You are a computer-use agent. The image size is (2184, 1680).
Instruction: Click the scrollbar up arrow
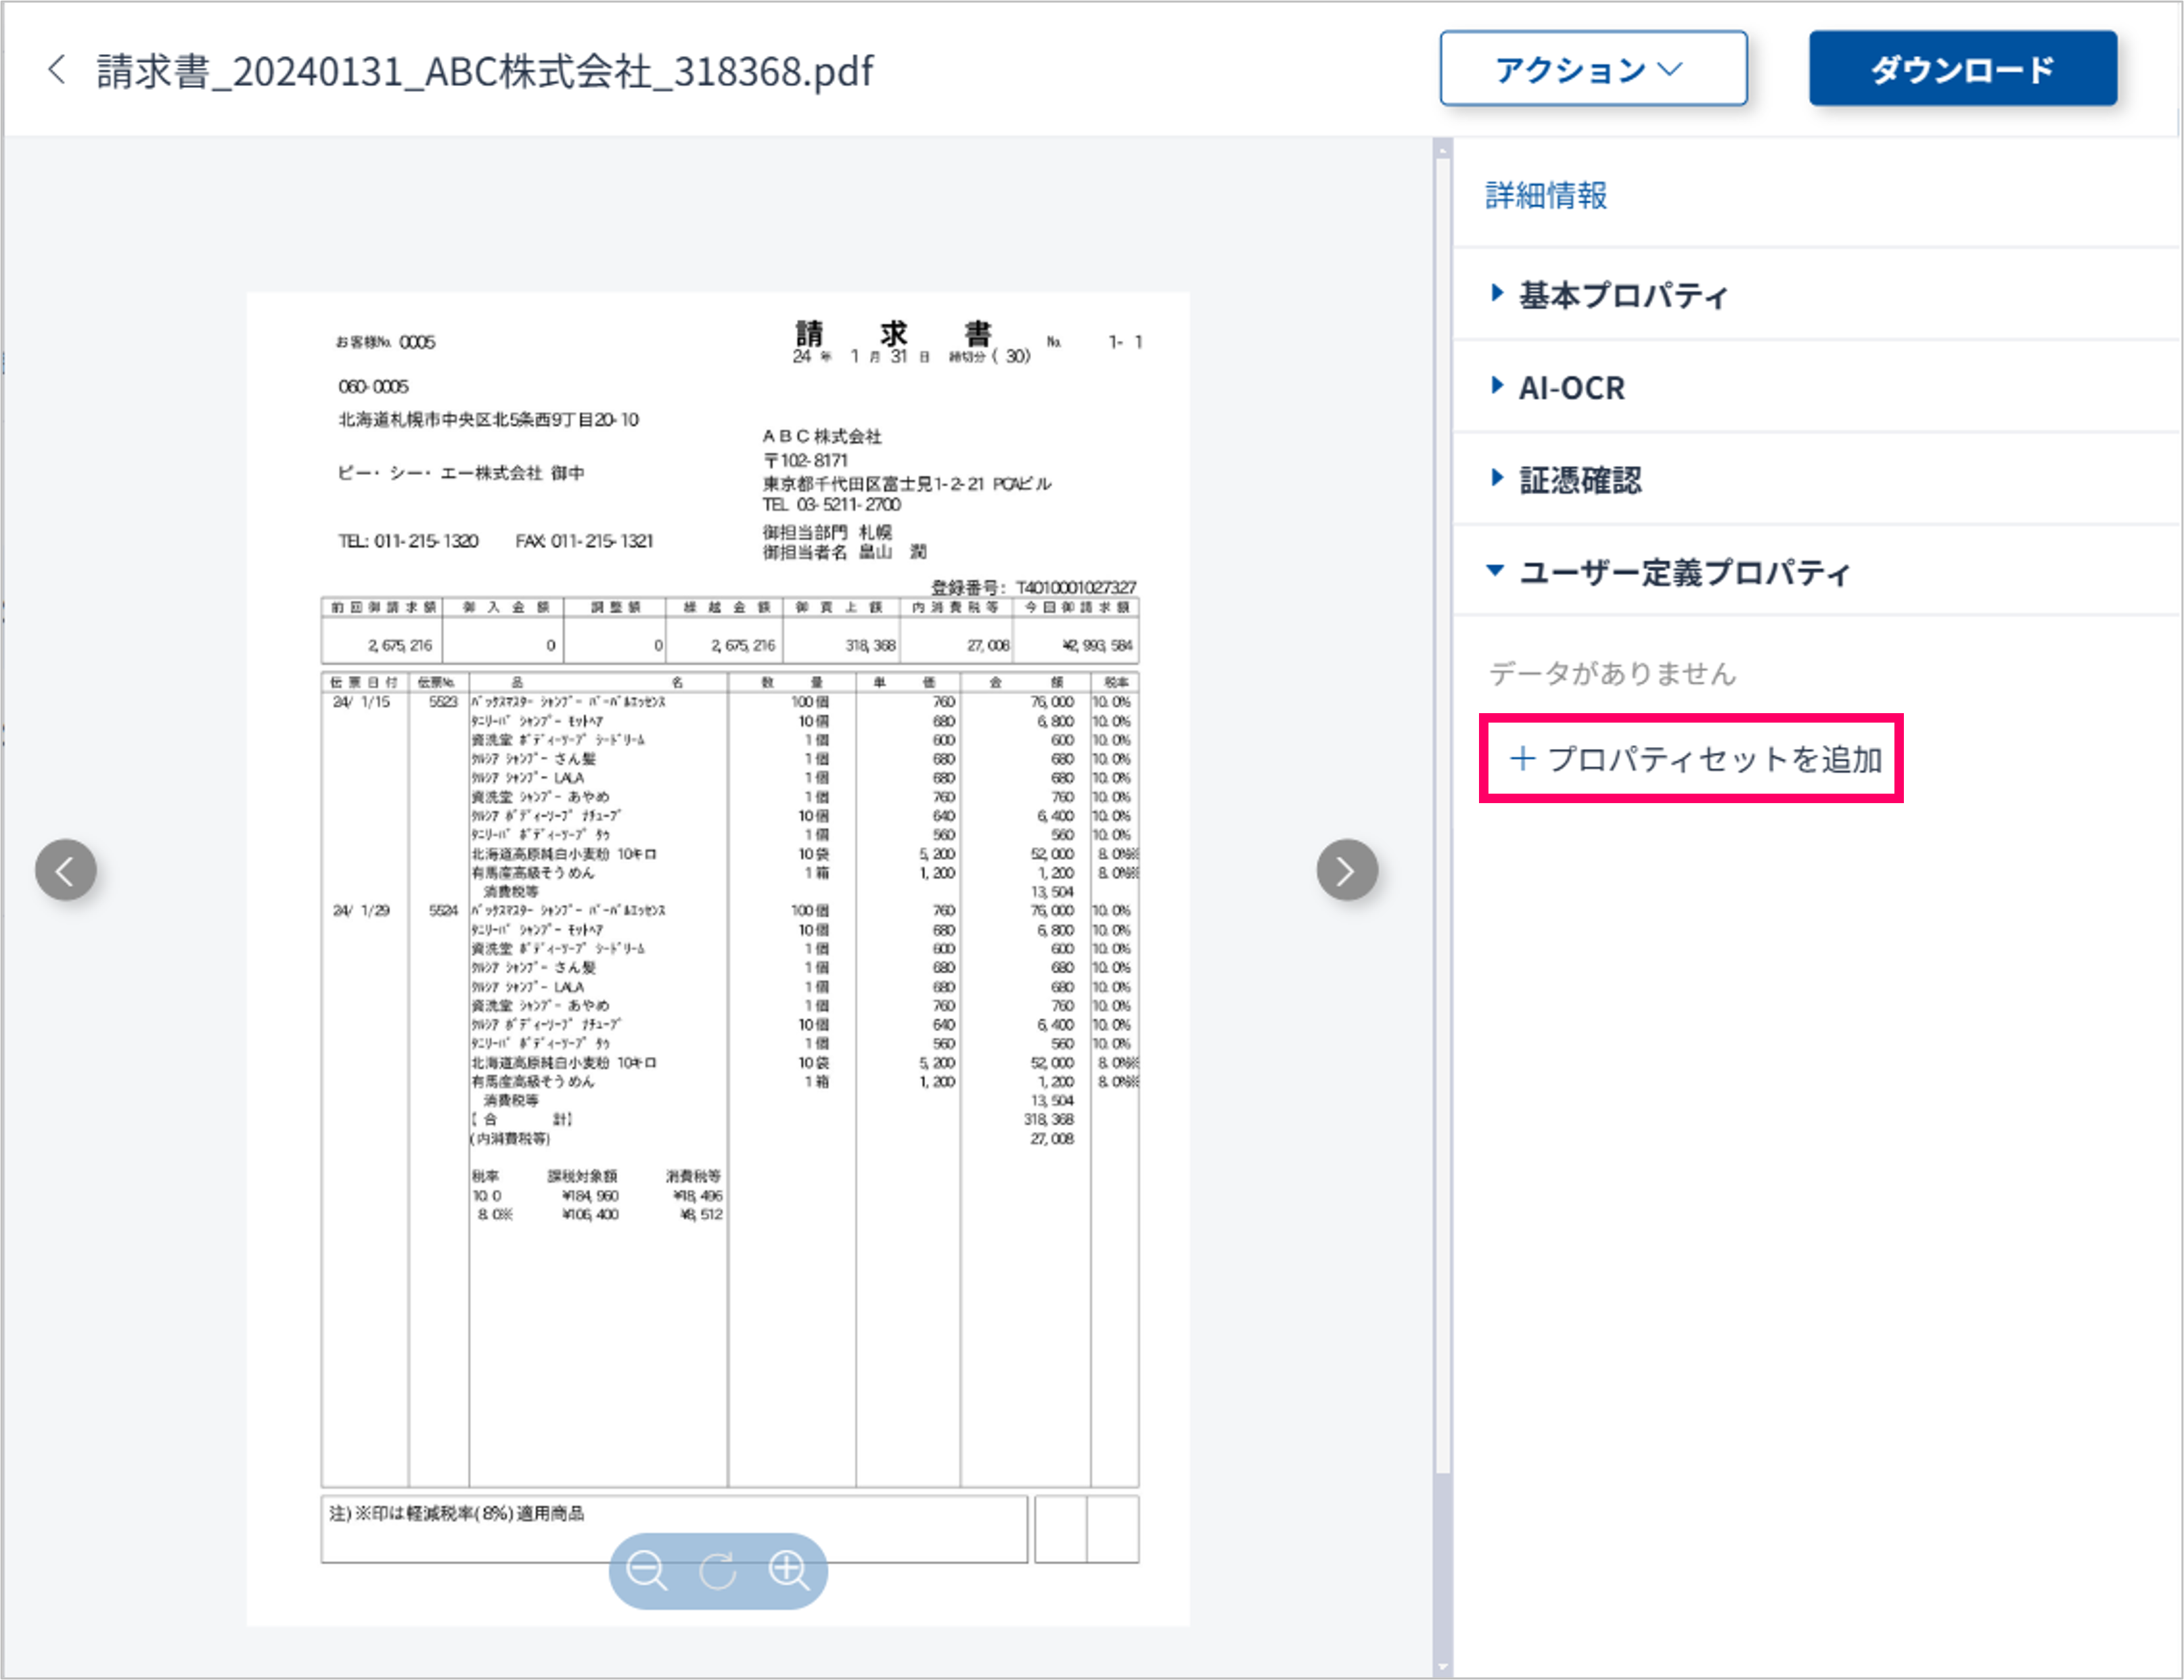coord(1442,151)
